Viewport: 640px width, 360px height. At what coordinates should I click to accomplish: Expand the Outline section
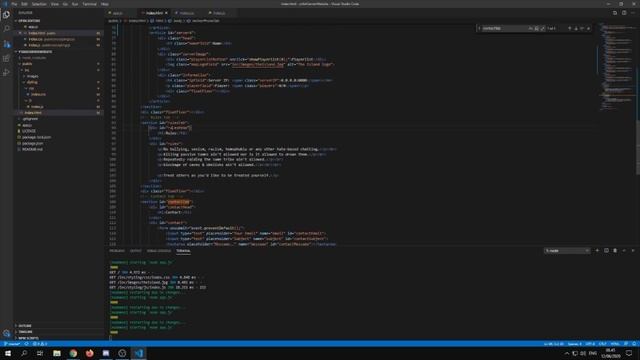24,326
